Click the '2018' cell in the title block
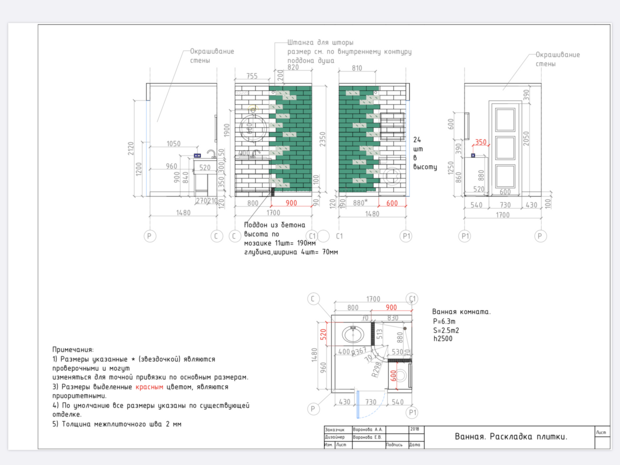This screenshot has height=465, width=620. point(416,429)
